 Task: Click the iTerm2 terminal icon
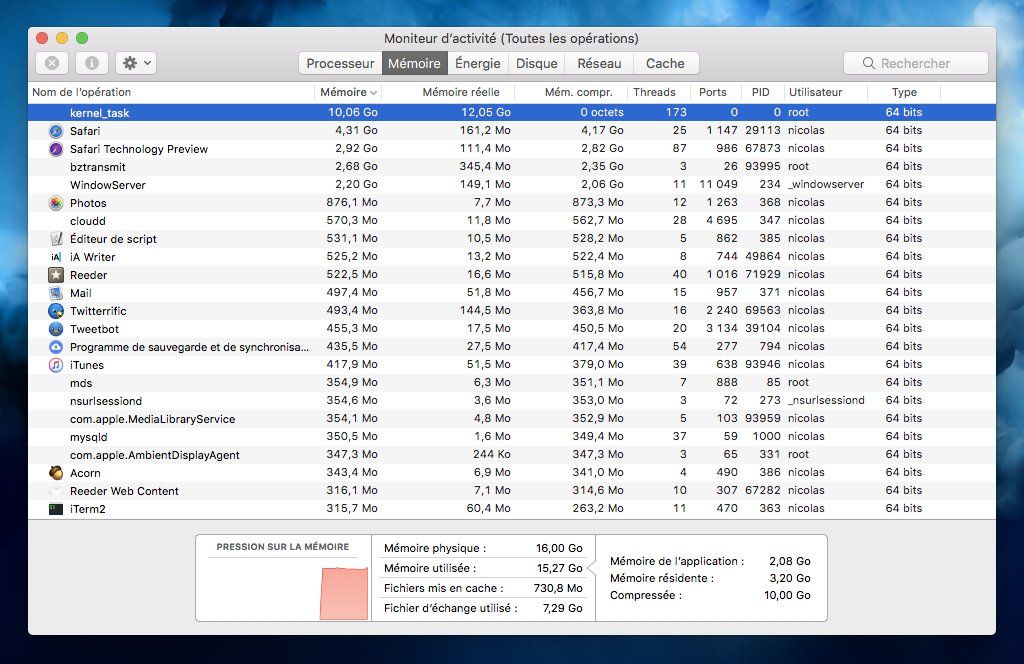[56, 509]
